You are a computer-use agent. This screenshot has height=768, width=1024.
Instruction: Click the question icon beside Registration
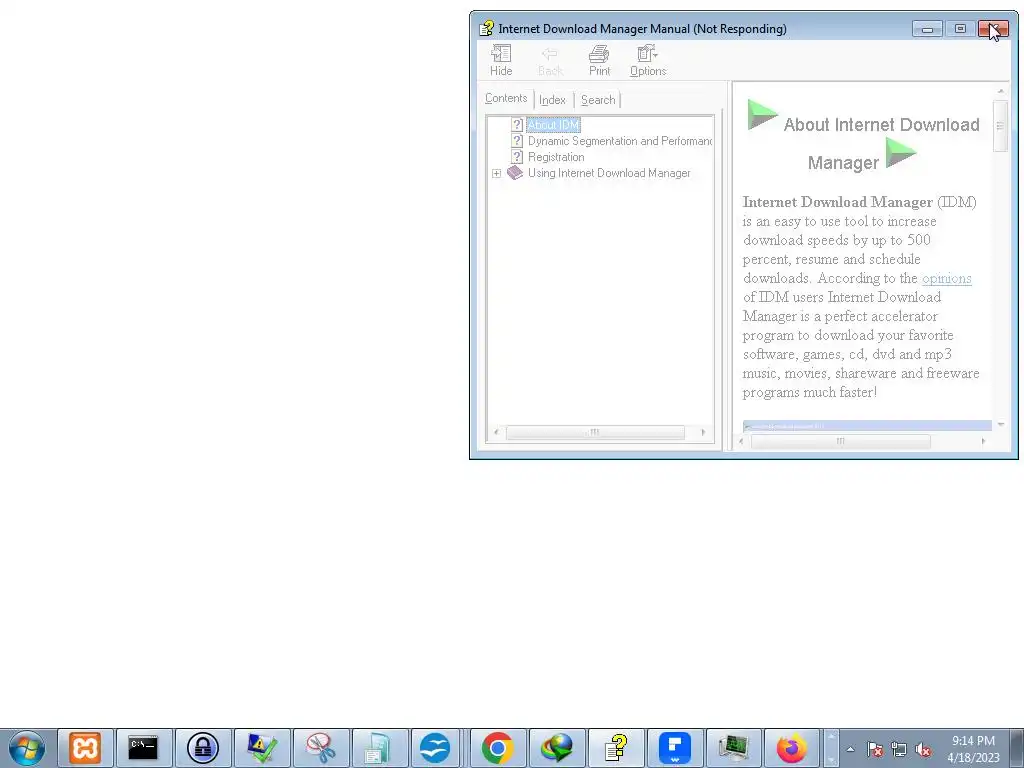pyautogui.click(x=517, y=157)
